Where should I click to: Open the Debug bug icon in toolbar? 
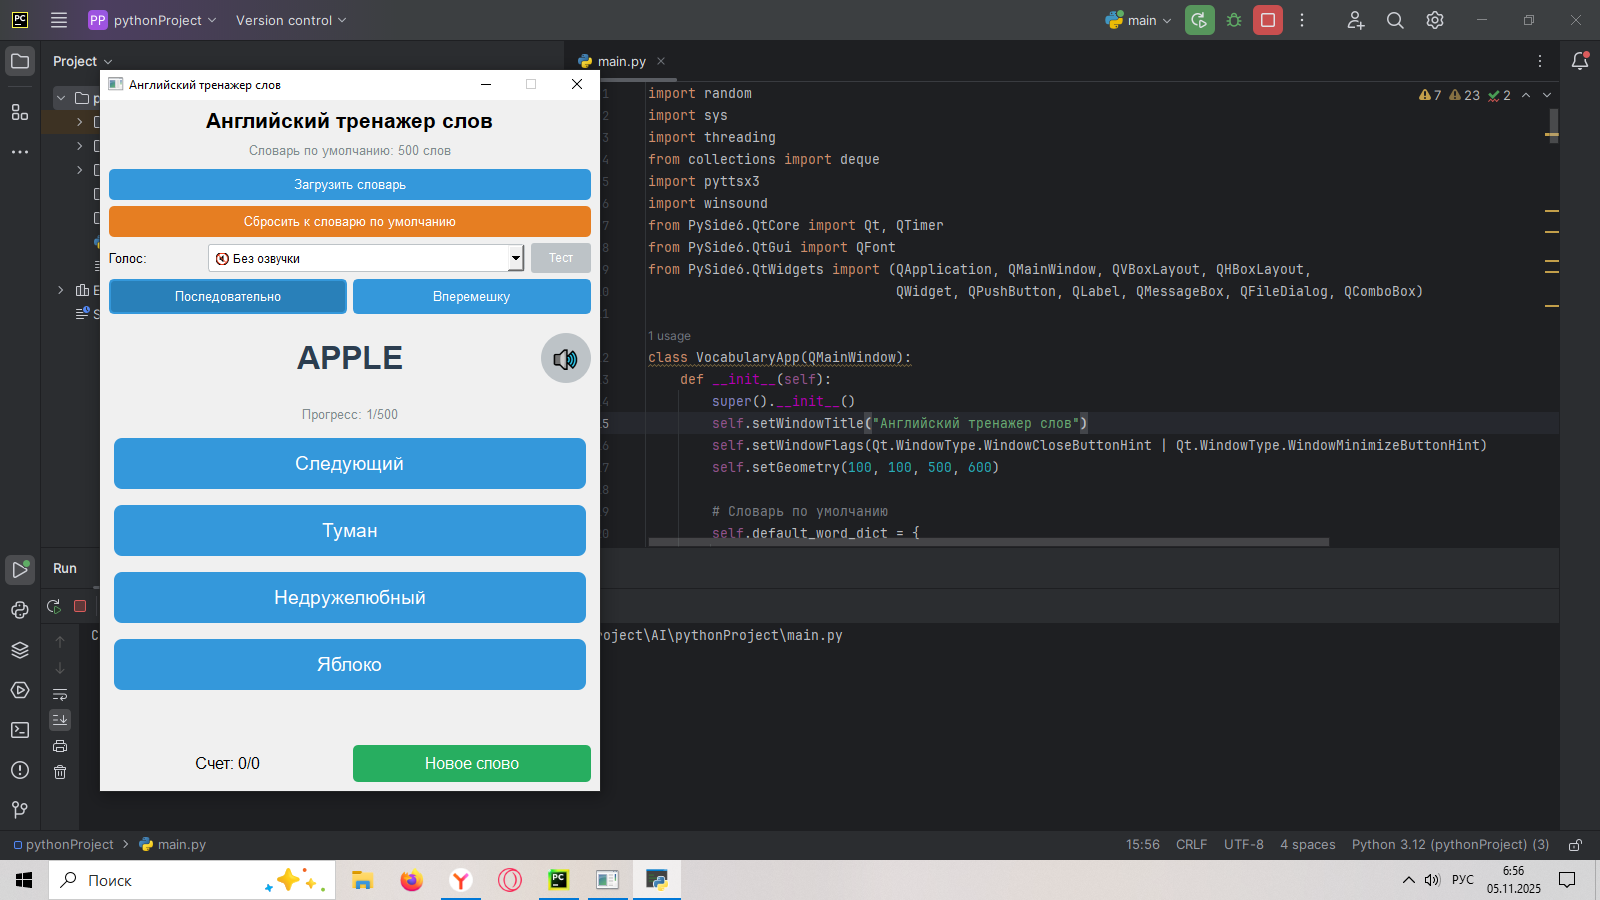[1234, 20]
